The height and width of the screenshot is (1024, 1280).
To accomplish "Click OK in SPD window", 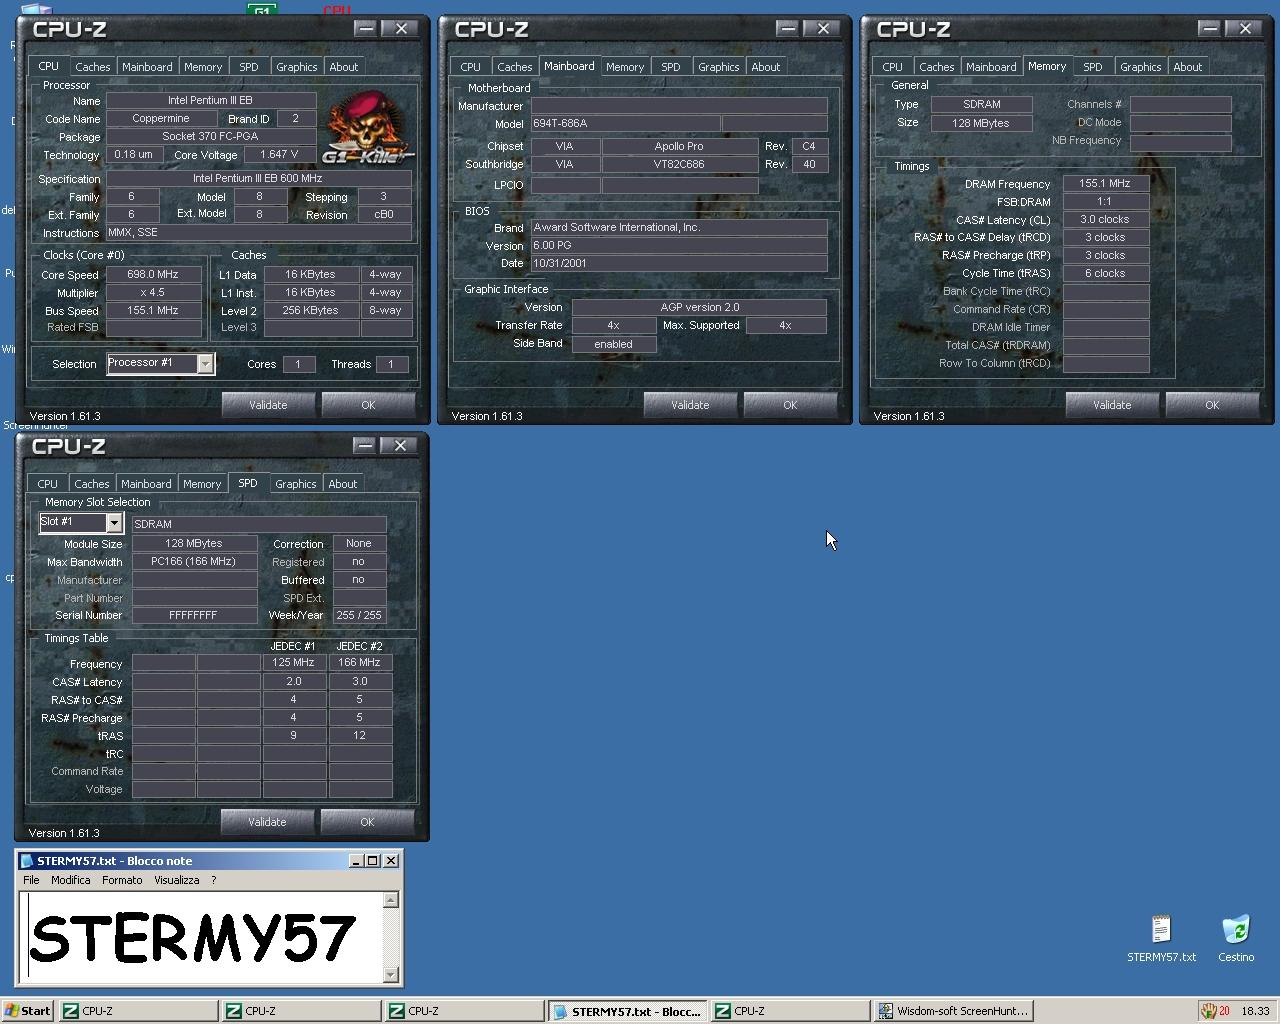I will click(367, 822).
